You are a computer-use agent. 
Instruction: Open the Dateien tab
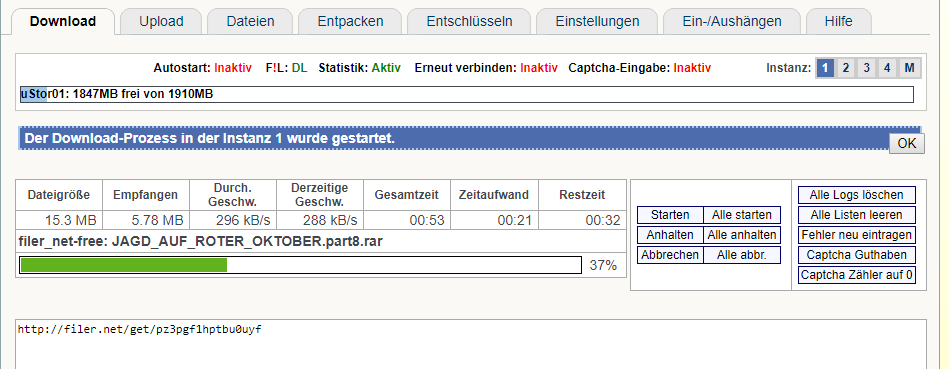[x=251, y=22]
